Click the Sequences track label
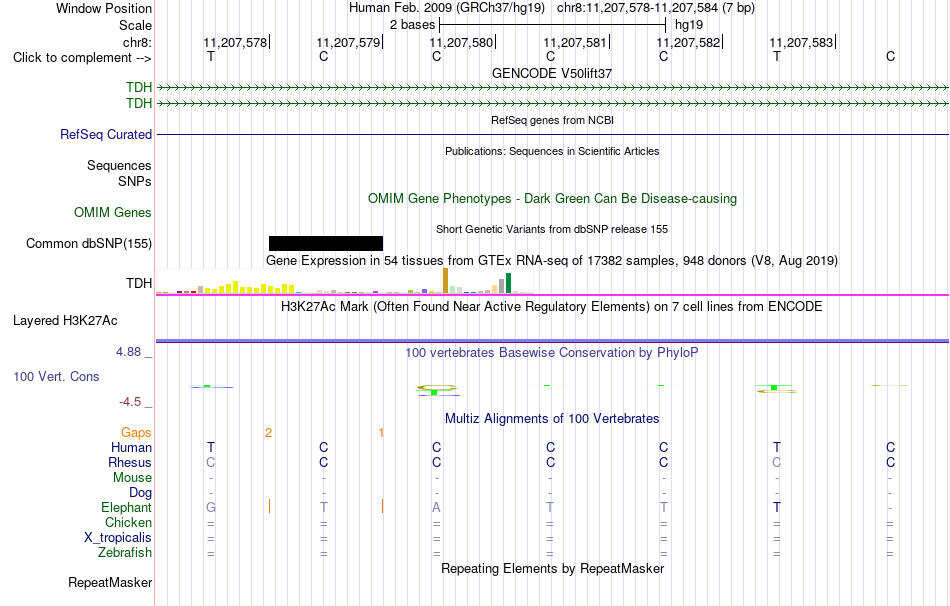This screenshot has height=606, width=950. click(x=119, y=165)
